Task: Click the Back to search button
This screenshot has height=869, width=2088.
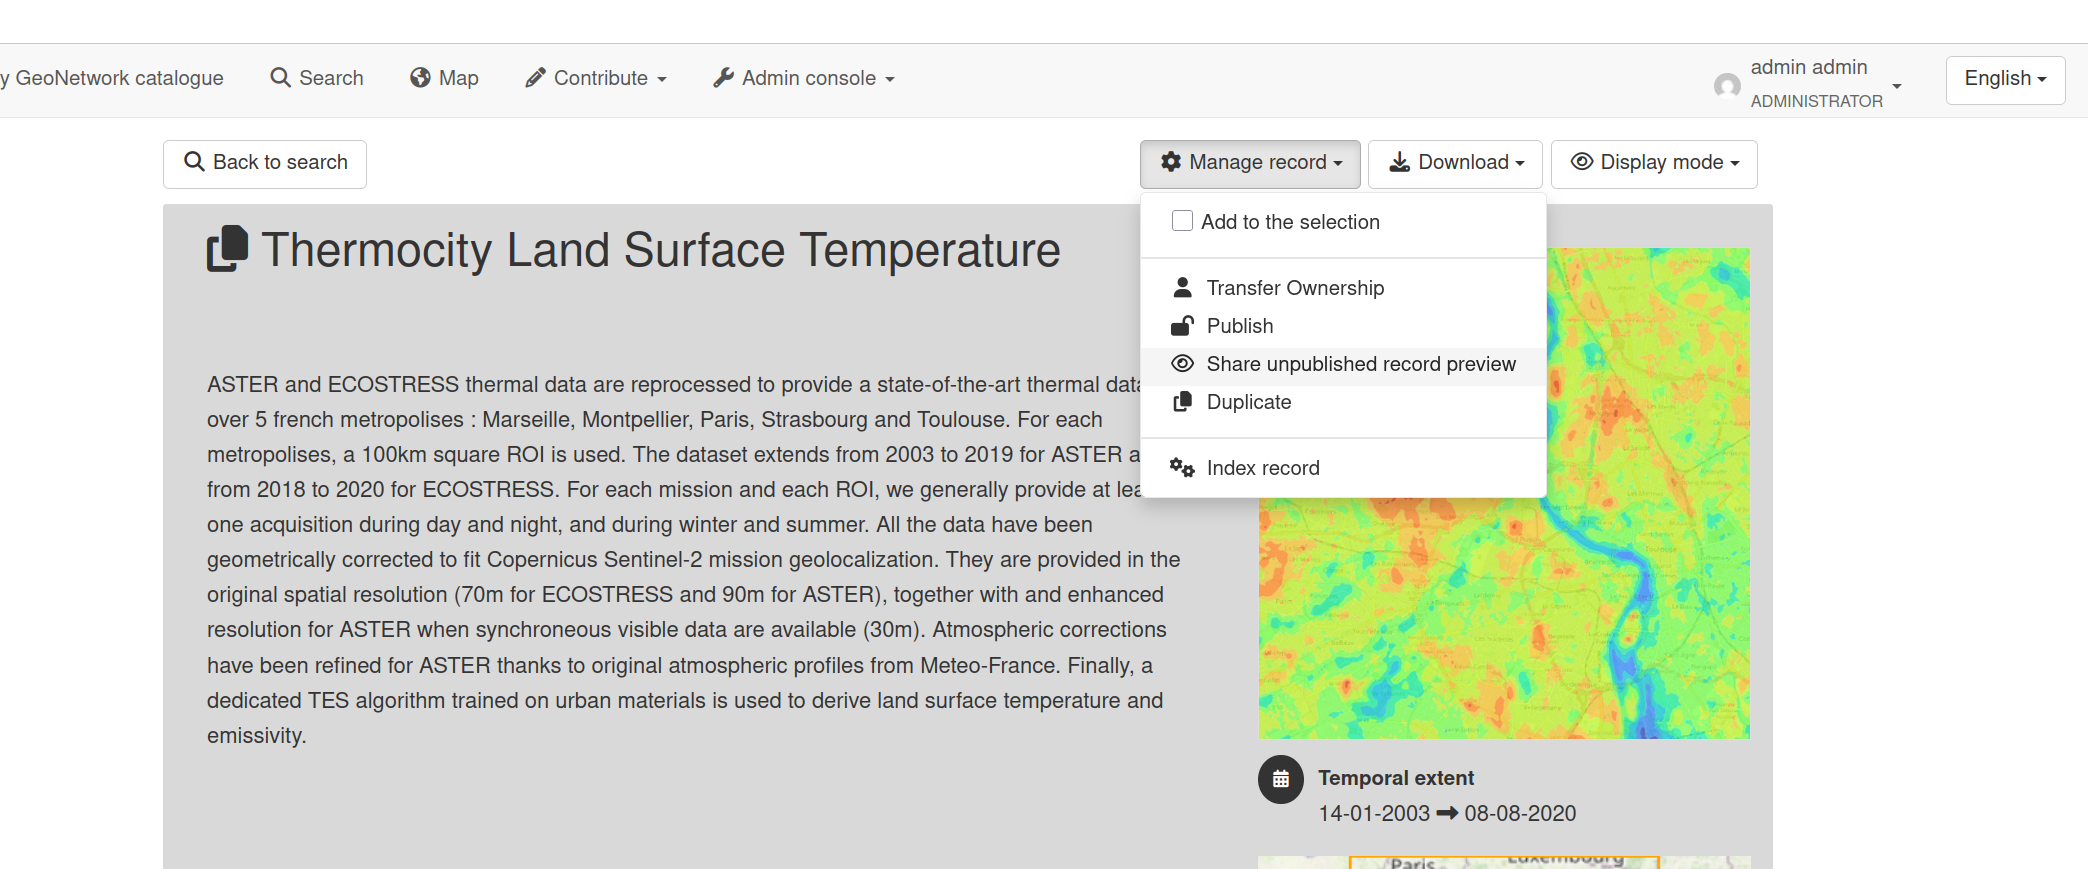Action: pos(265,163)
